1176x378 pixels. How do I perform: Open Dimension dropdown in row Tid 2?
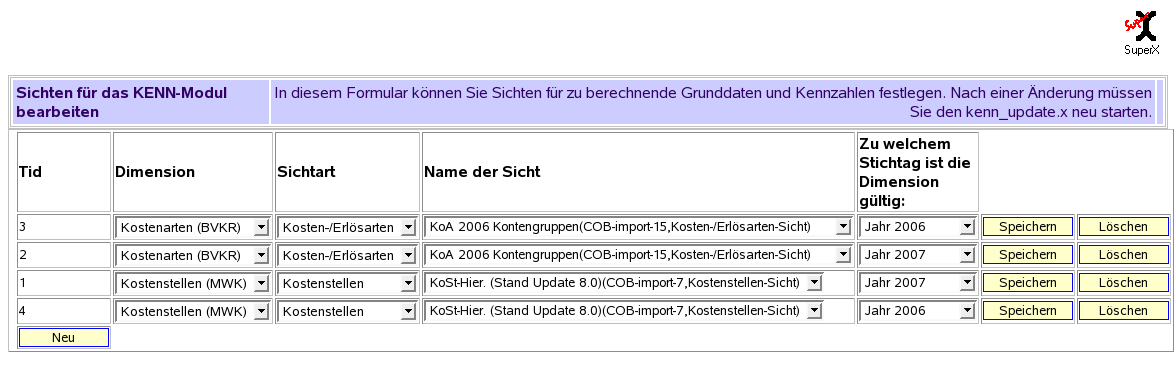(192, 255)
